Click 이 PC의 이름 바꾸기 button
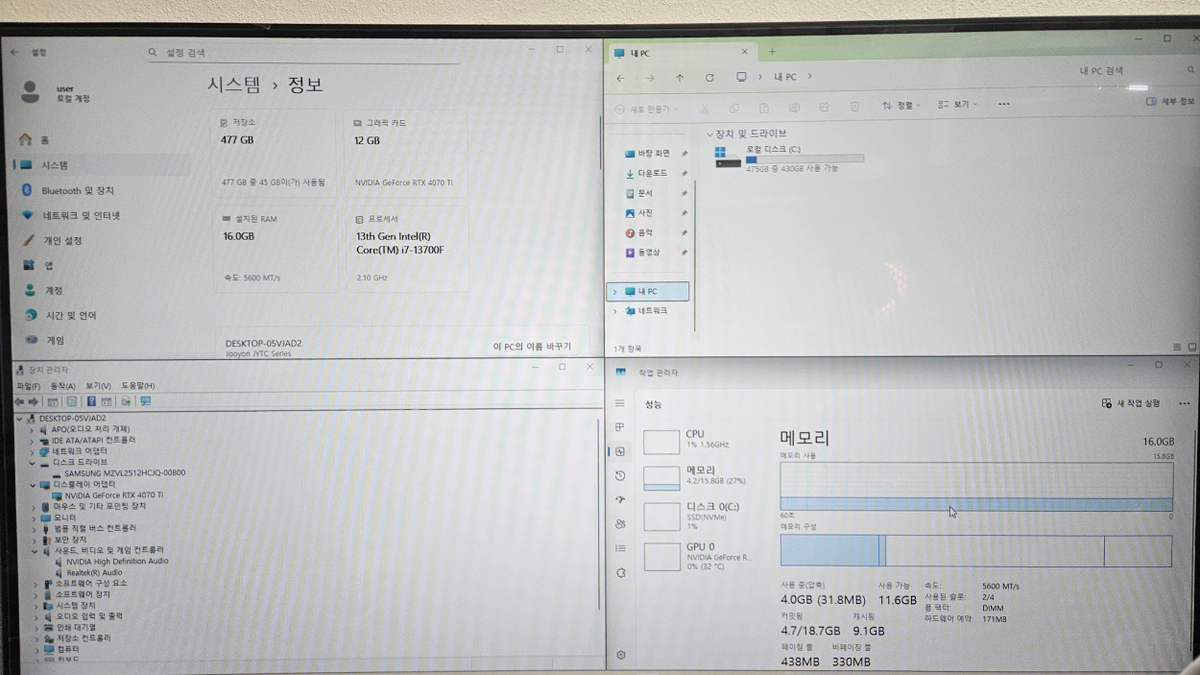This screenshot has height=675, width=1200. [532, 346]
